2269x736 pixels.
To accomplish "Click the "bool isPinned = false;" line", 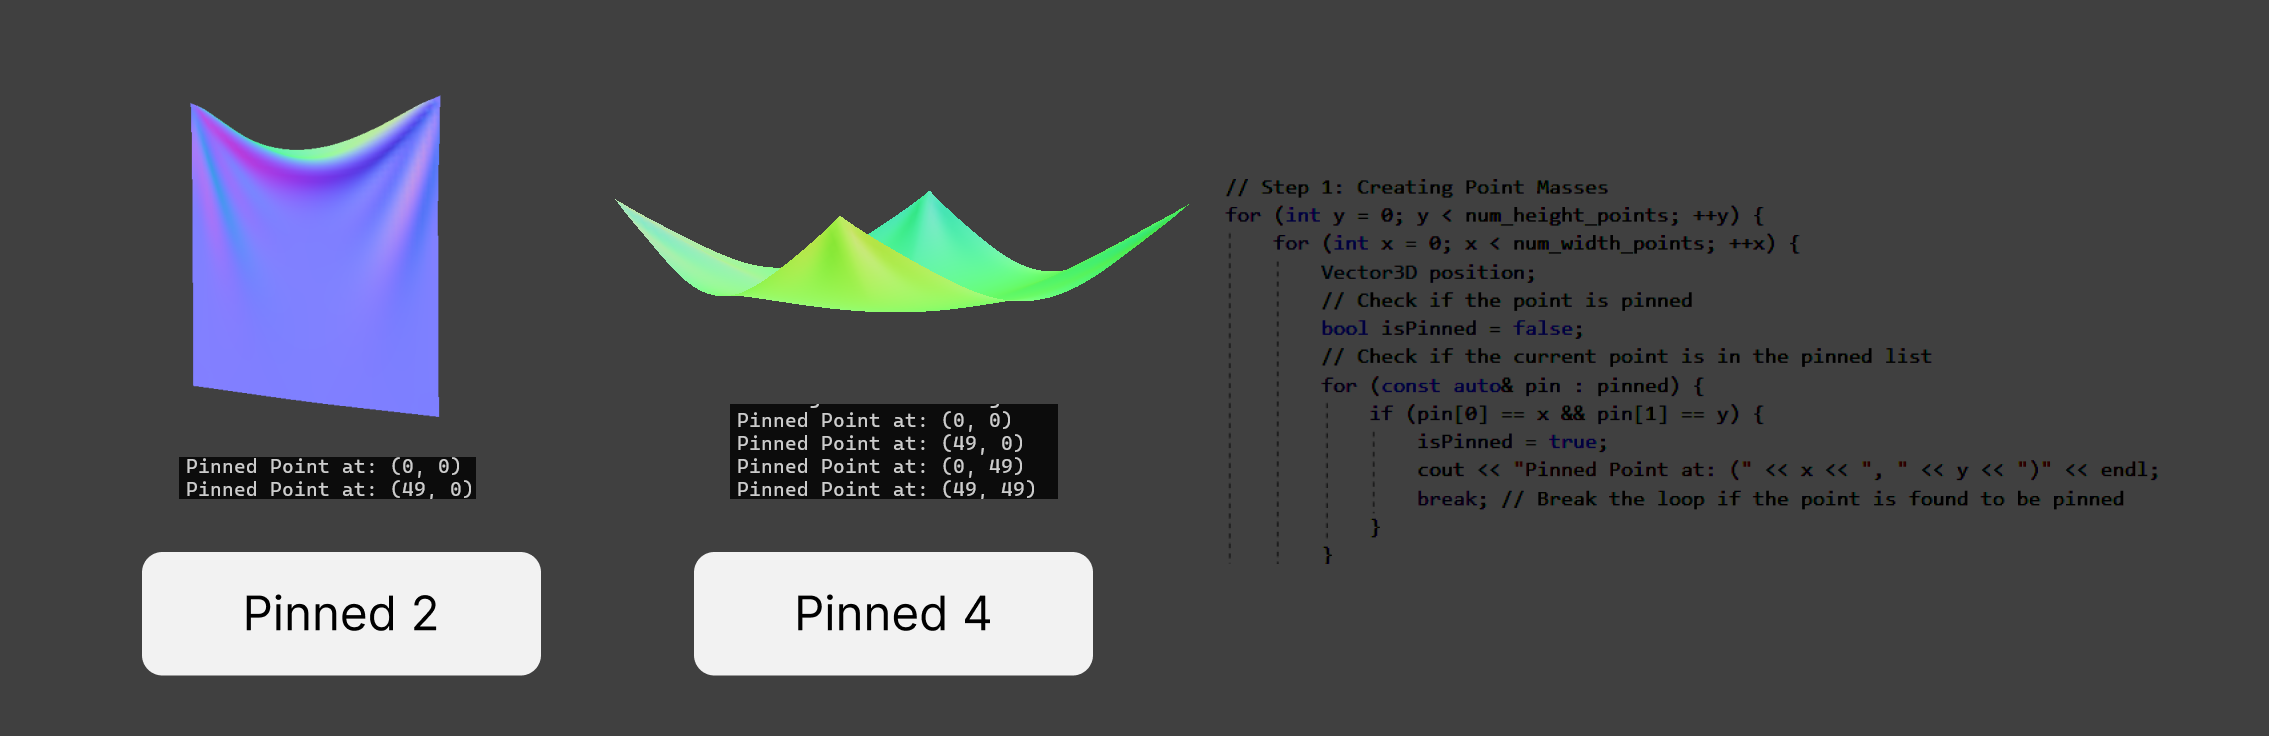I will click(1451, 328).
